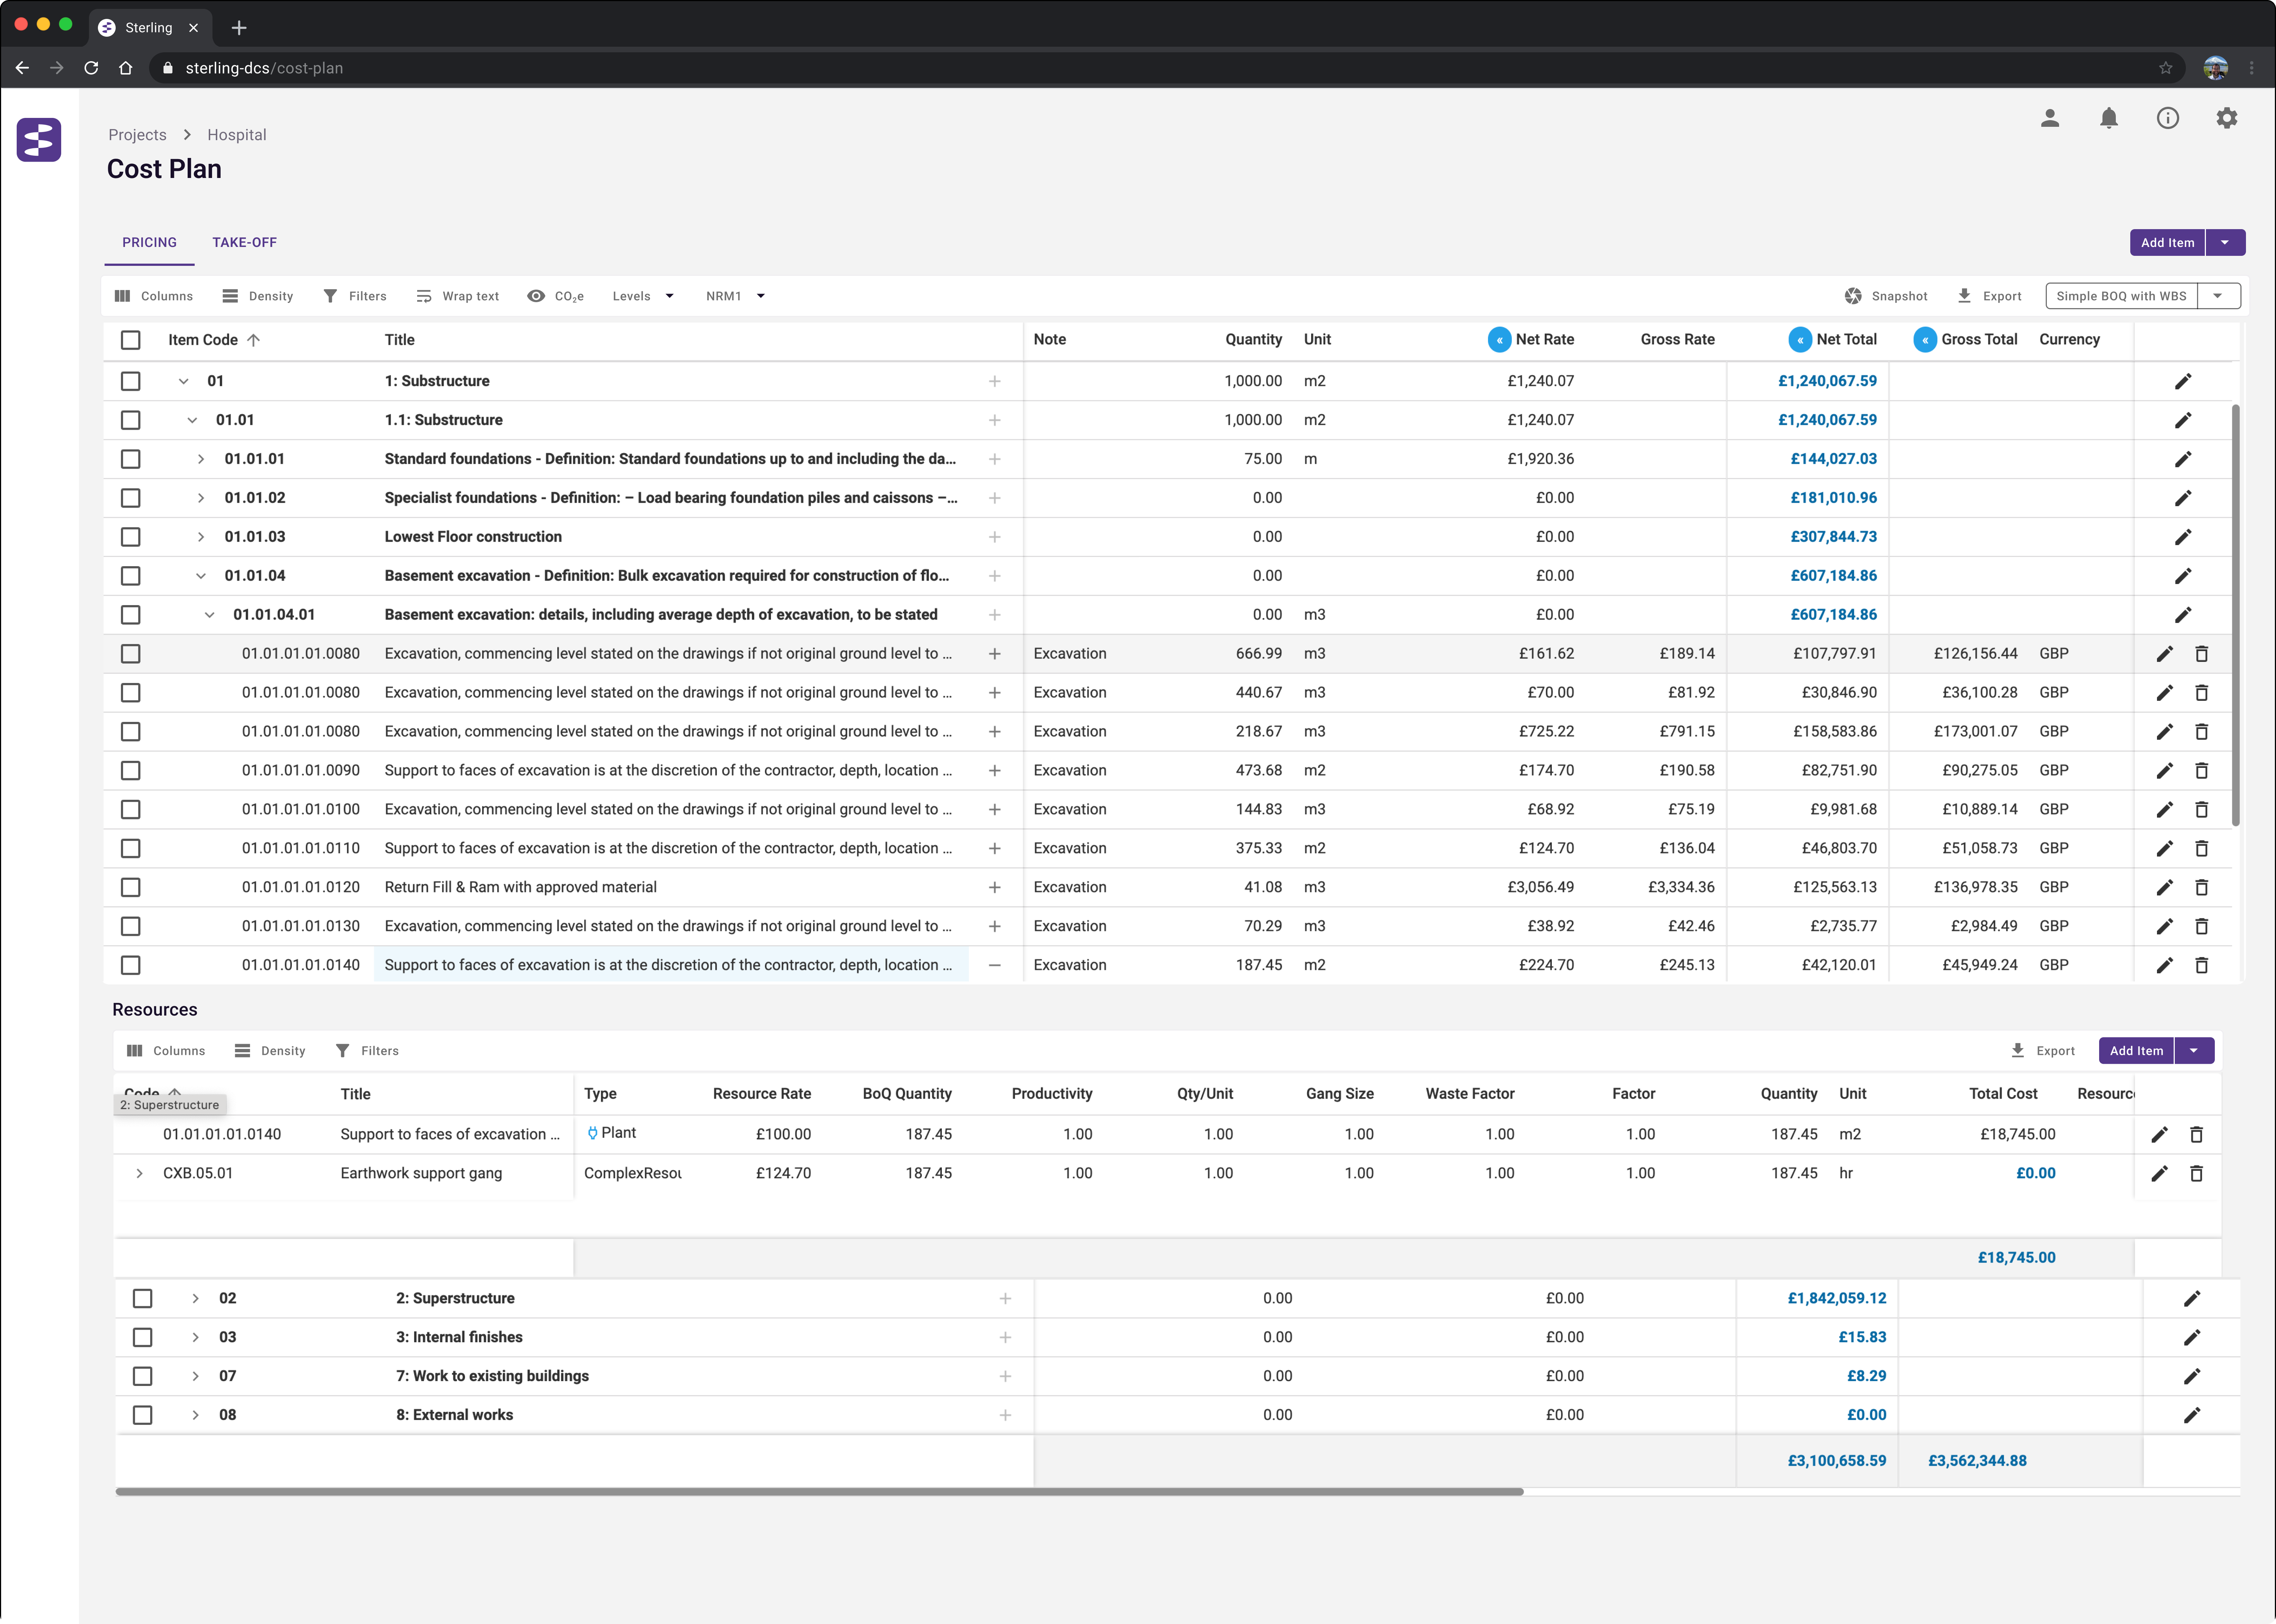
Task: Open the user profile icon
Action: pyautogui.click(x=2050, y=118)
